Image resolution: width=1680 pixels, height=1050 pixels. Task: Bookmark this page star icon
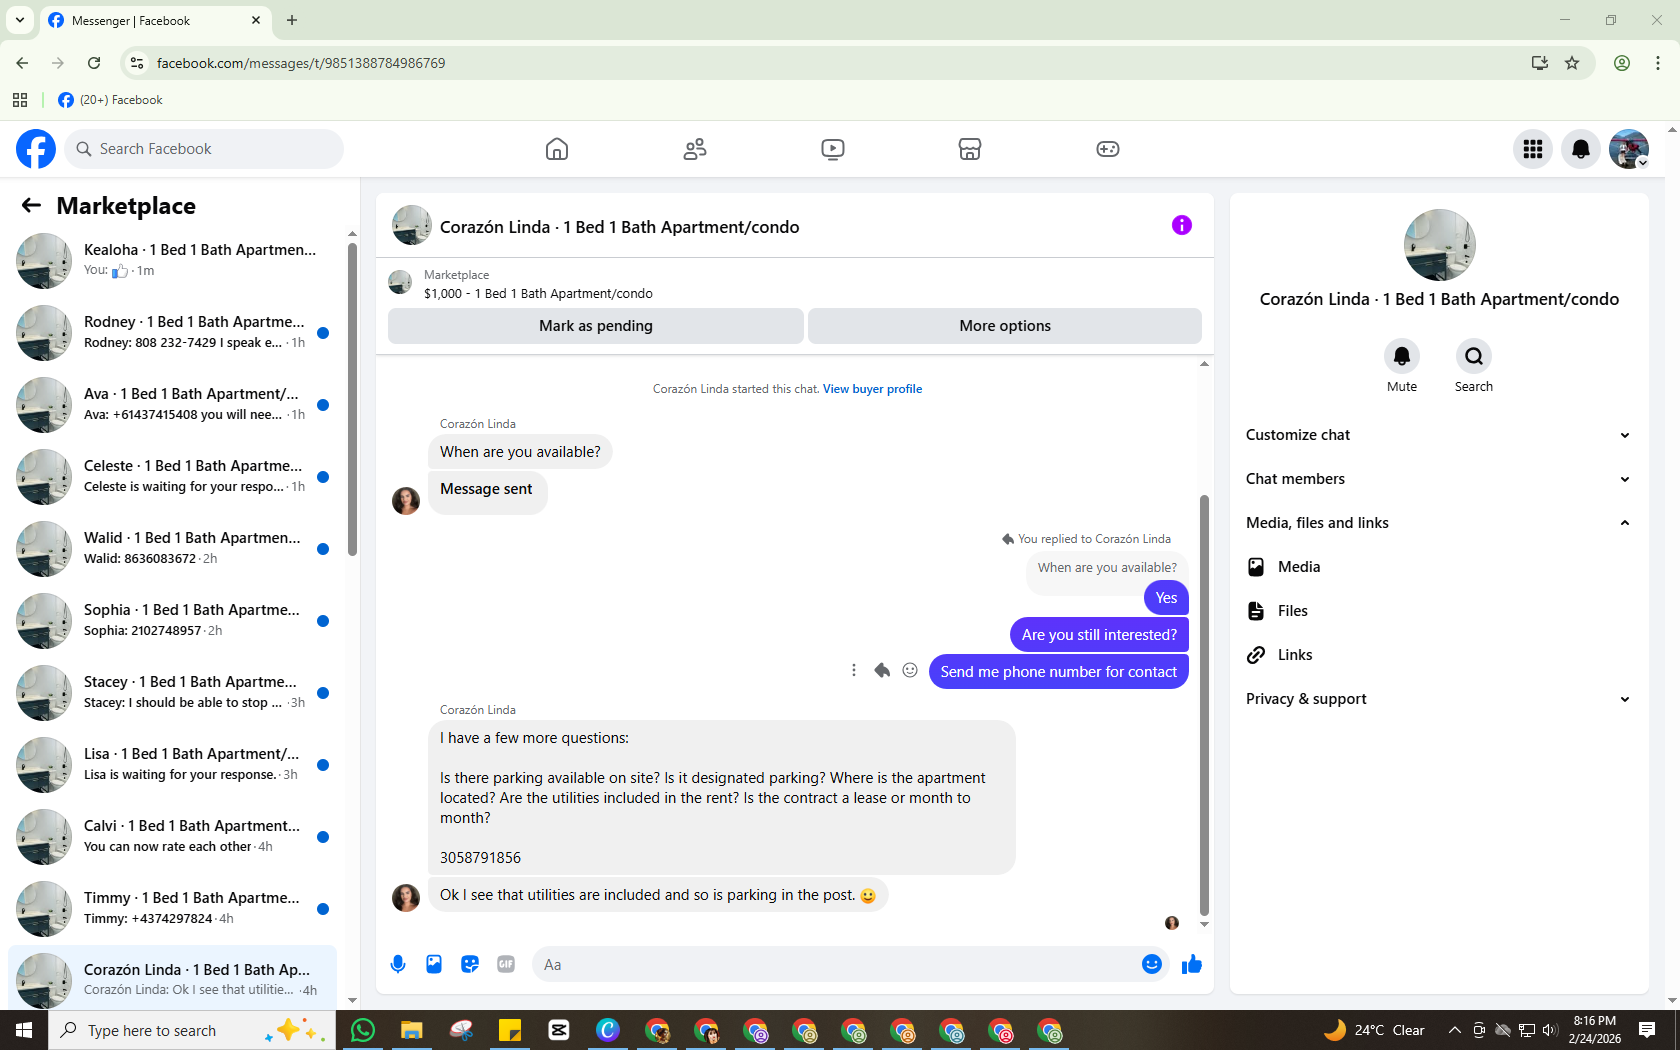click(1572, 63)
